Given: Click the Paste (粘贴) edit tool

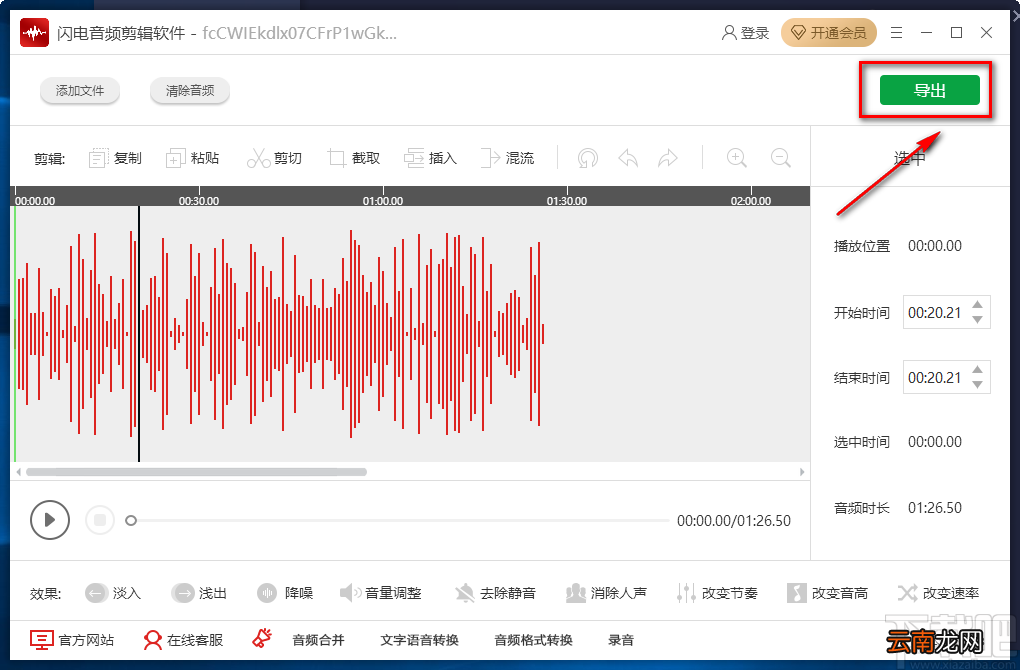Looking at the screenshot, I should (193, 158).
